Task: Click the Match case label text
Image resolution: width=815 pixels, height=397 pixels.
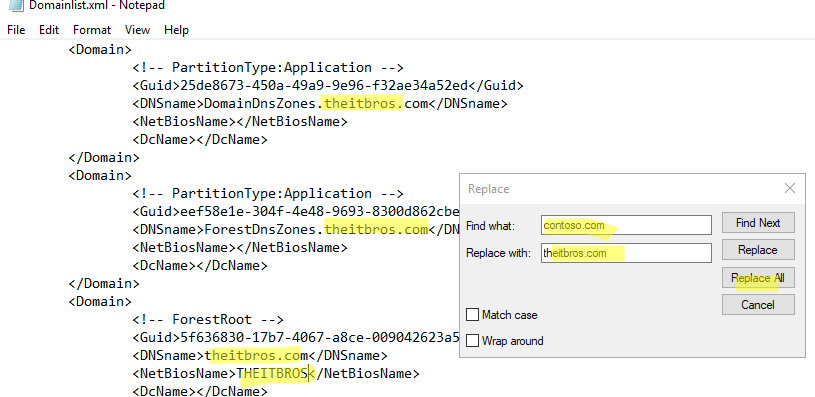Action: click(509, 315)
